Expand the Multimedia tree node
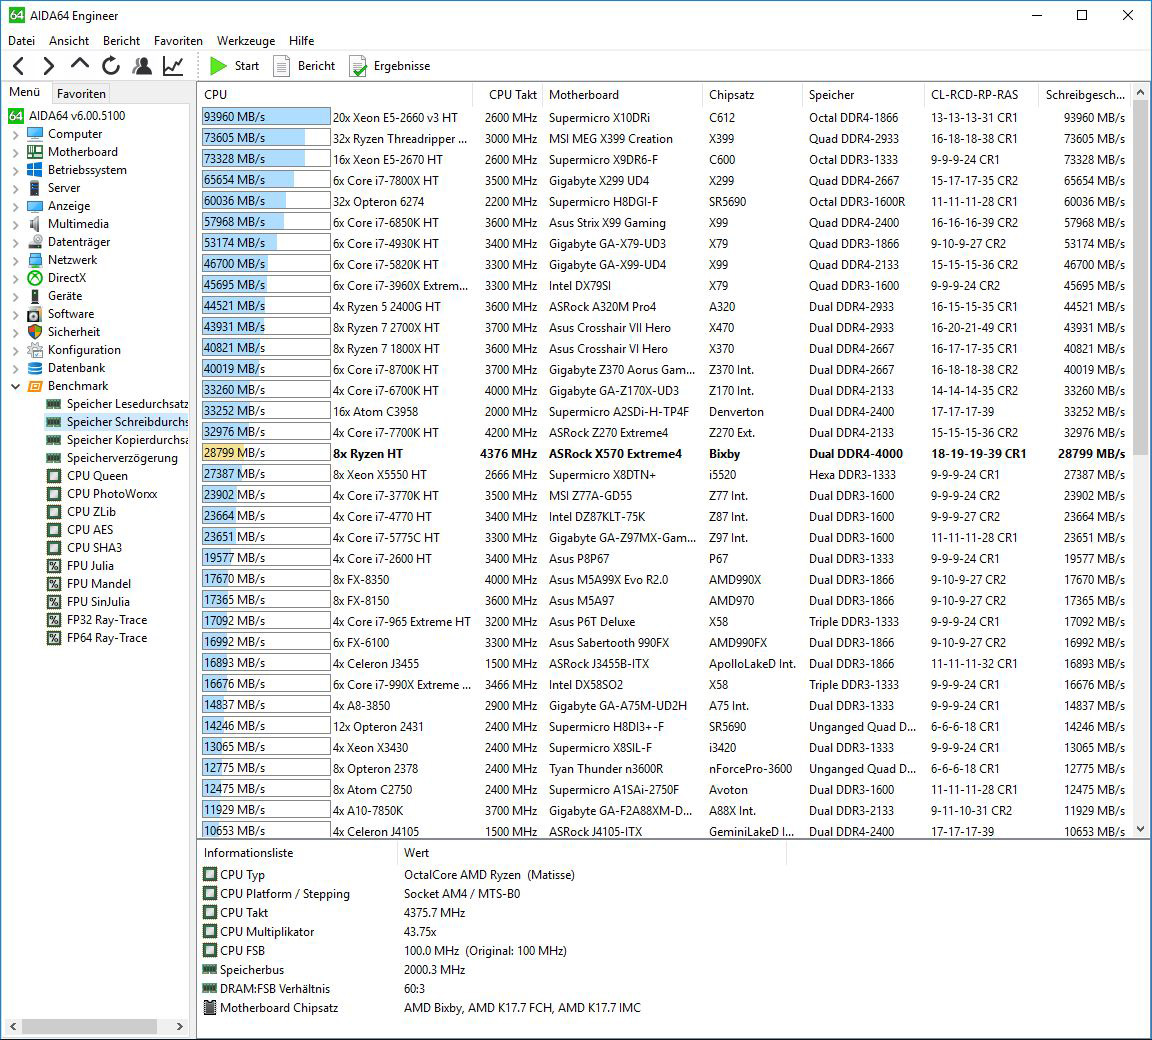Image resolution: width=1152 pixels, height=1040 pixels. coord(15,224)
